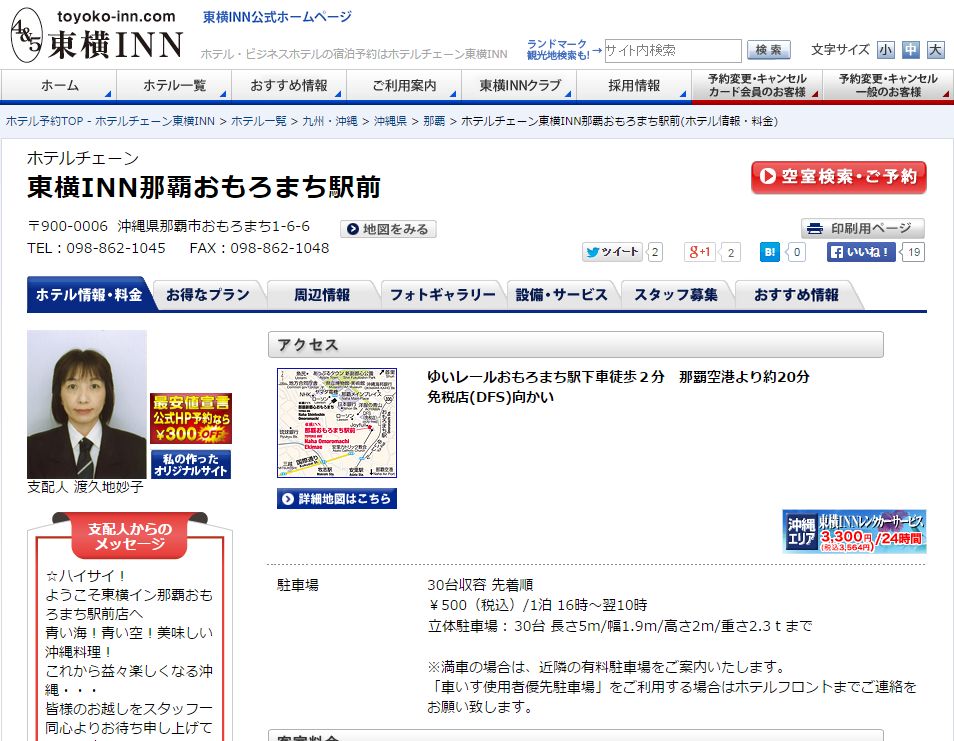
Task: Select the medium 中 font size
Action: click(911, 50)
